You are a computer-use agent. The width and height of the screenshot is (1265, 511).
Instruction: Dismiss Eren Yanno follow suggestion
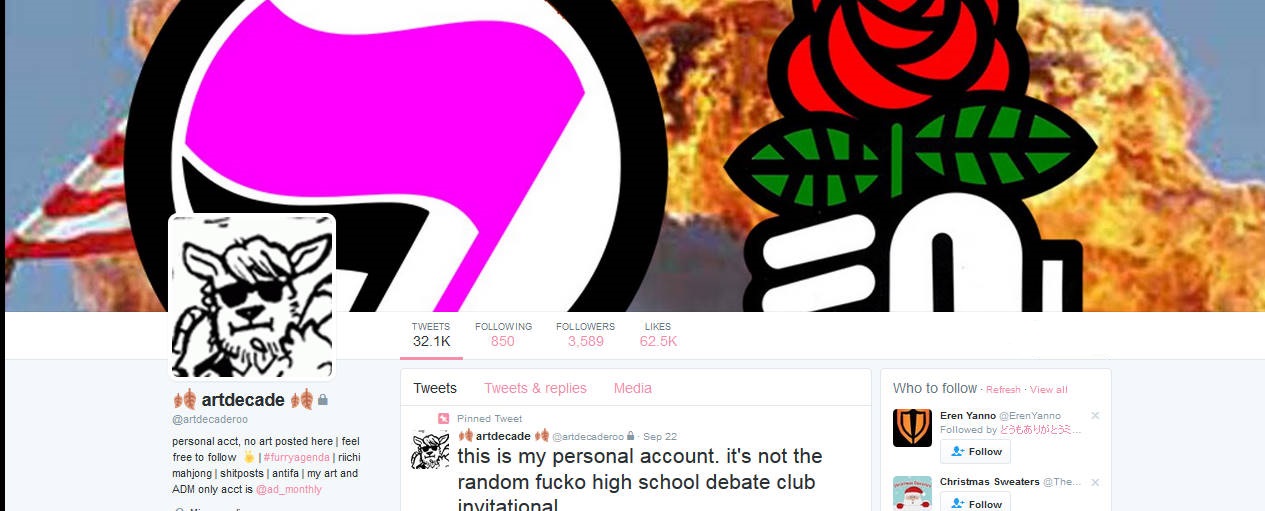click(x=1095, y=415)
